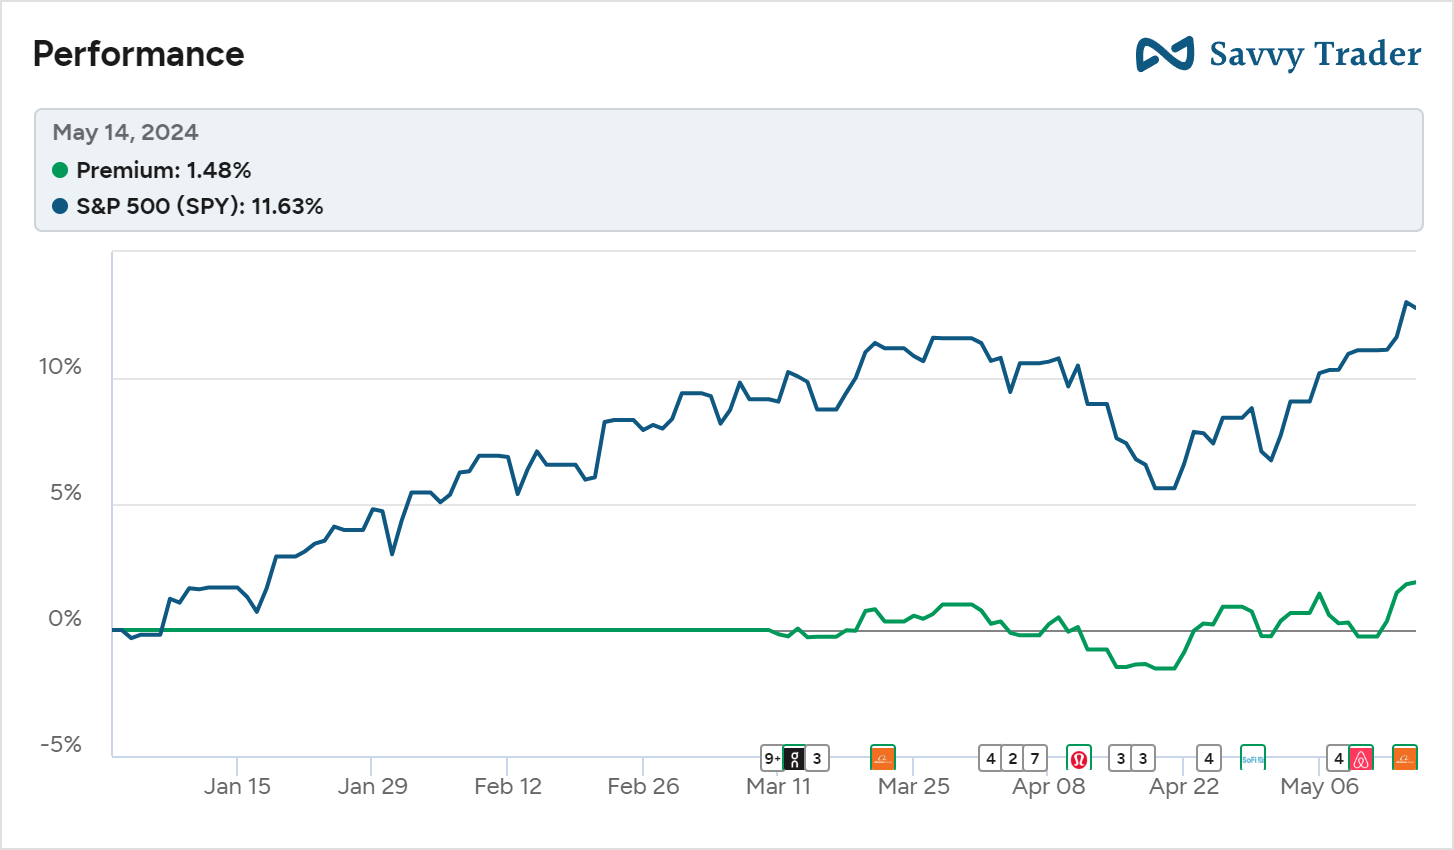Open the 4 marker beside the Airbnb icon
The width and height of the screenshot is (1454, 850).
[1338, 758]
